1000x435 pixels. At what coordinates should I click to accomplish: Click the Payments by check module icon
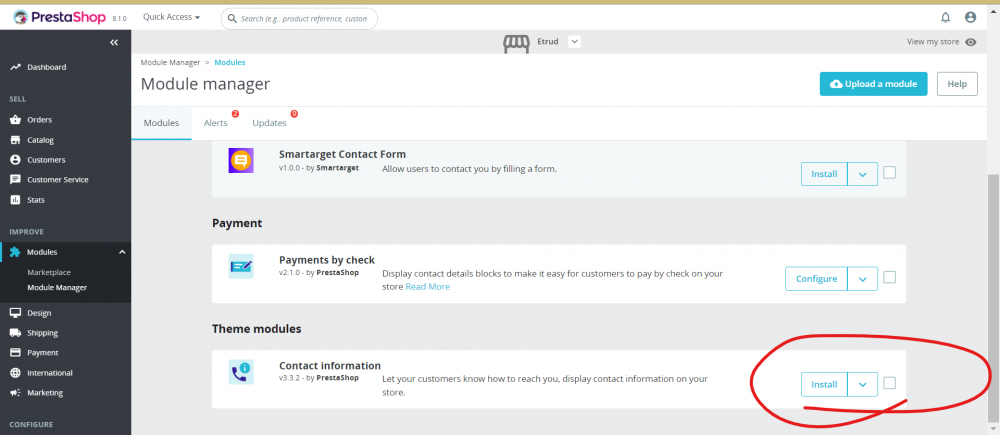tap(241, 266)
